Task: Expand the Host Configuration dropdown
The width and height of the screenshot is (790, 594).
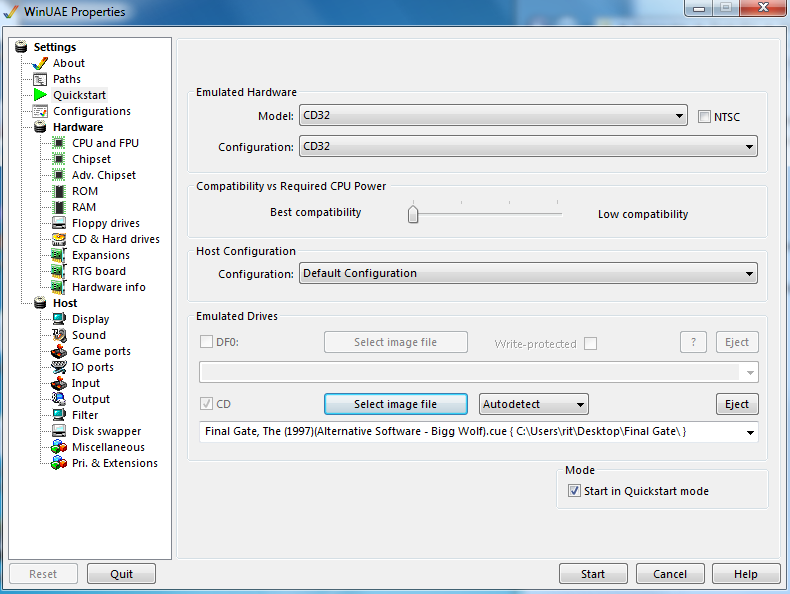Action: pyautogui.click(x=527, y=273)
